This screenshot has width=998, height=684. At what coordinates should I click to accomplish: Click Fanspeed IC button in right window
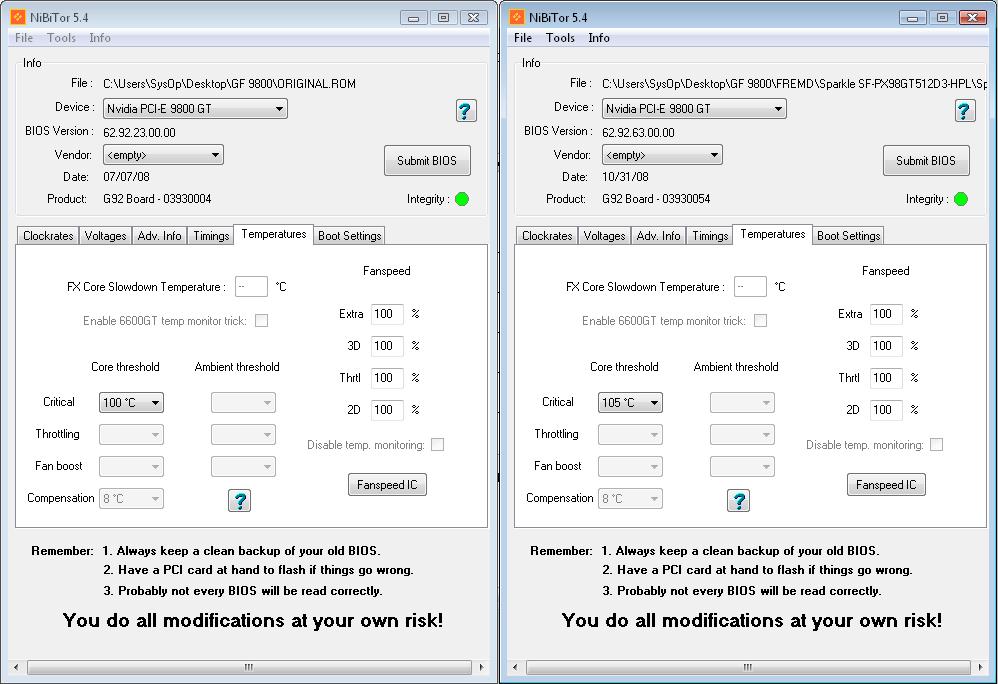pos(886,485)
